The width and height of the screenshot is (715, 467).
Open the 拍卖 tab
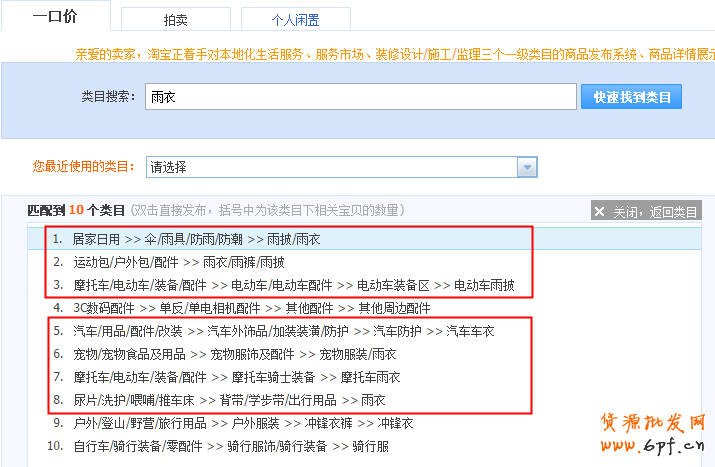tap(175, 20)
